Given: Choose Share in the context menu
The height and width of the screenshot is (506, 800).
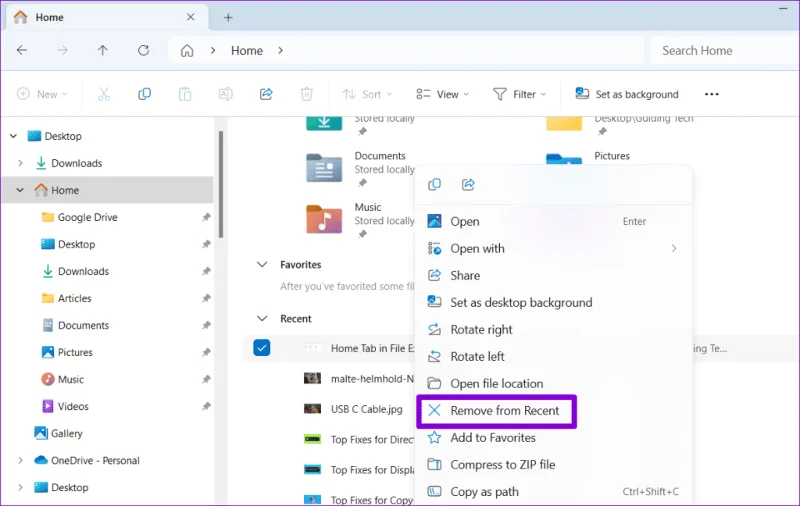Looking at the screenshot, I should point(554,275).
